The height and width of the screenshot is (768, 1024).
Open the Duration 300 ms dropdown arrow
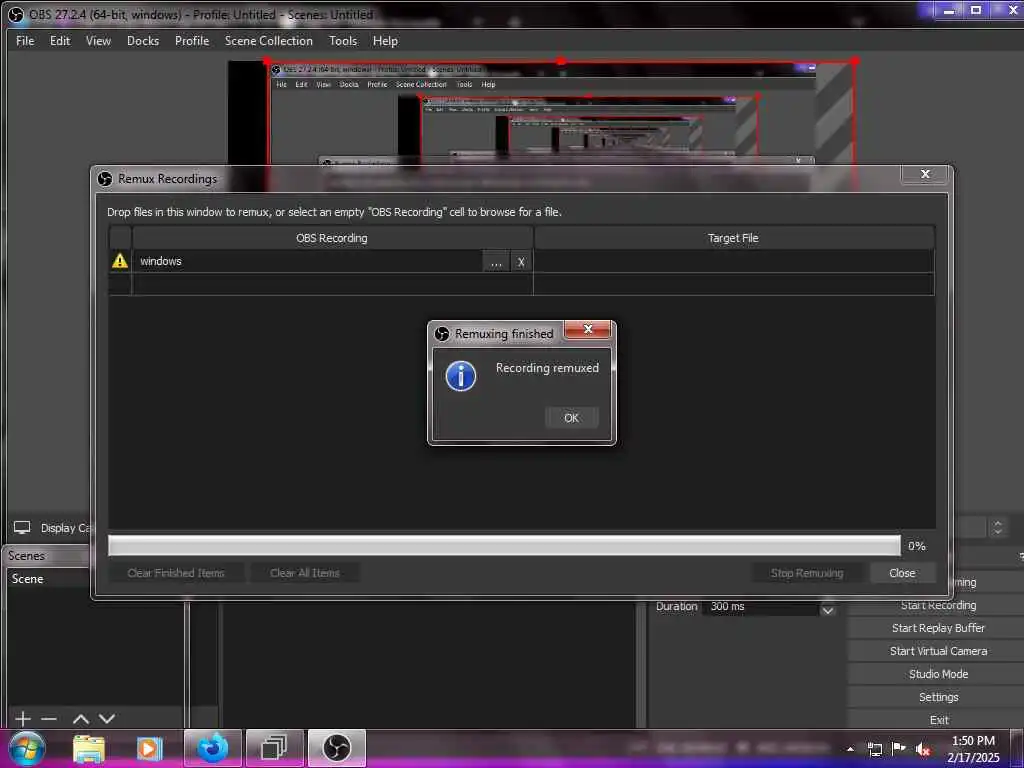(x=828, y=609)
